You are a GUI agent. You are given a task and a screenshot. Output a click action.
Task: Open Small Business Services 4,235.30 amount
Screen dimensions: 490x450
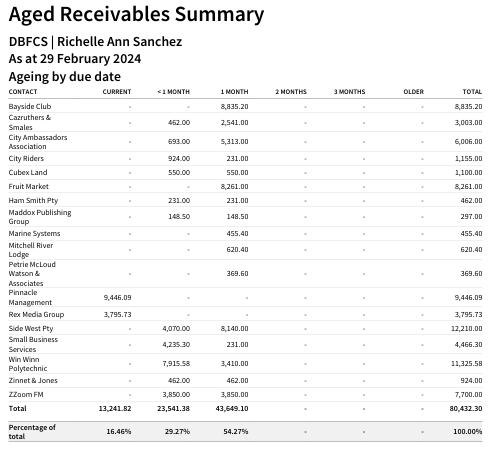click(176, 344)
